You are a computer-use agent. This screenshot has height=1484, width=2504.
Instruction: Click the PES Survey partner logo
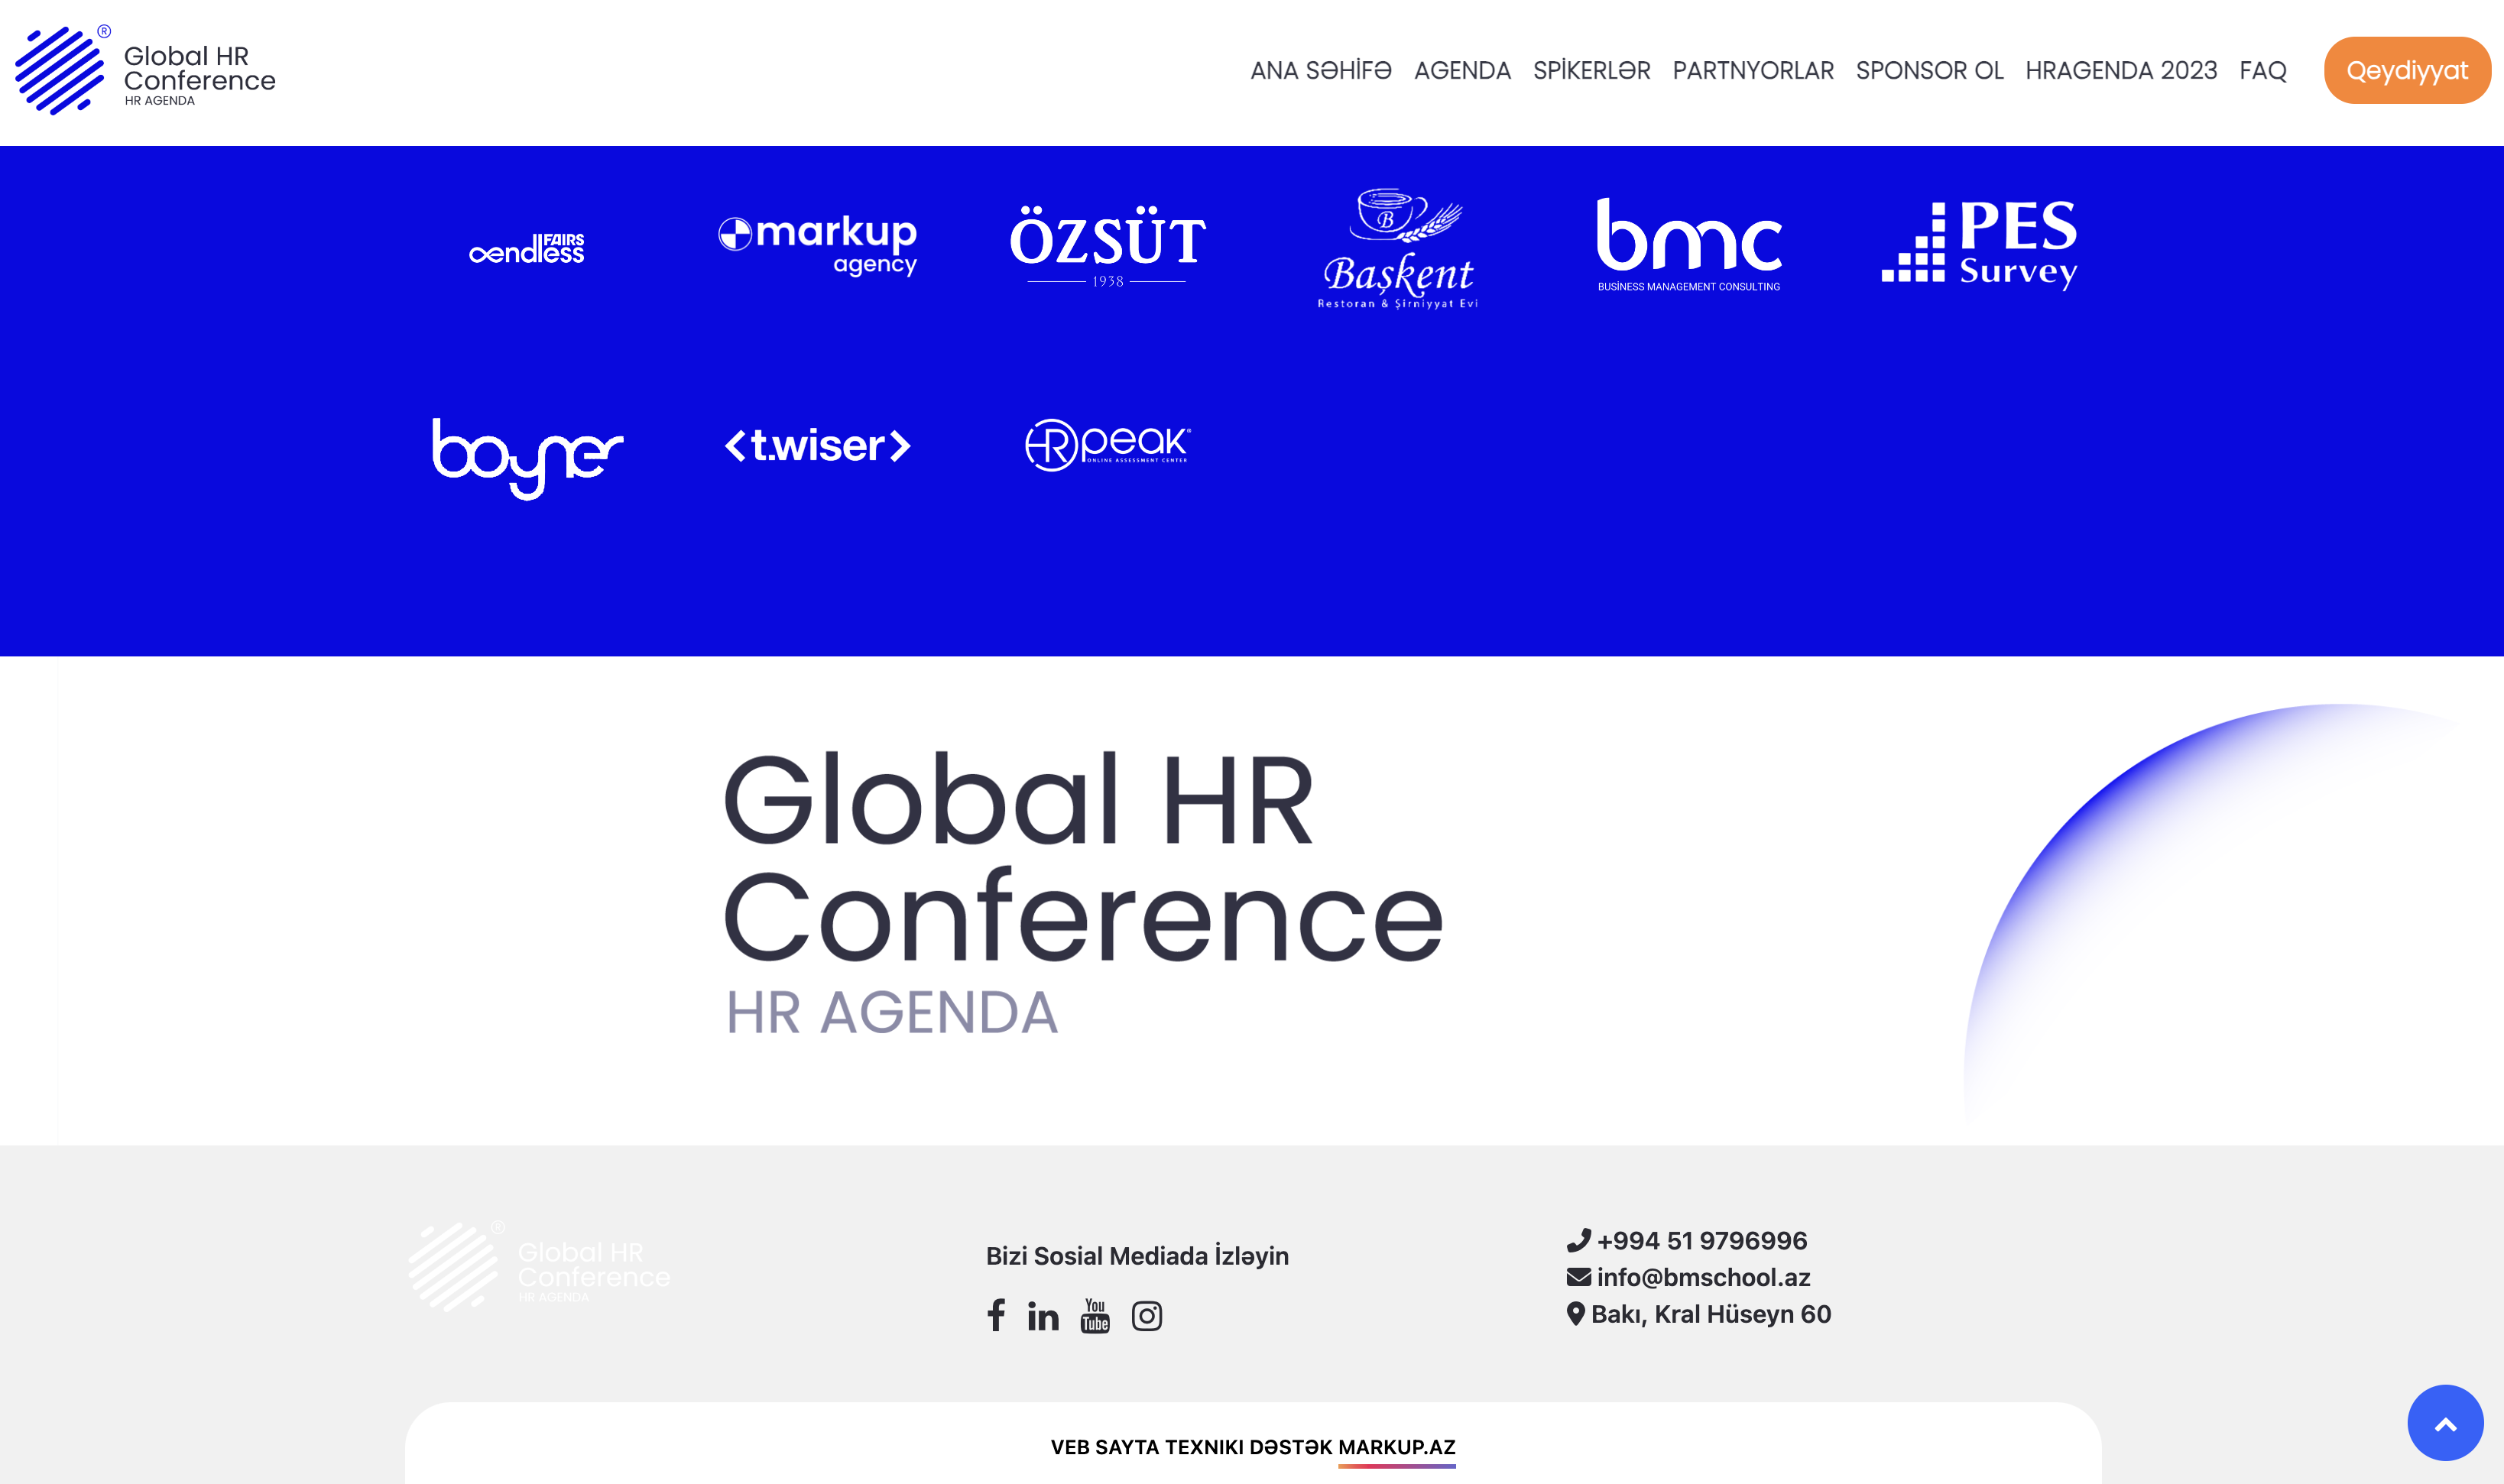(1979, 244)
